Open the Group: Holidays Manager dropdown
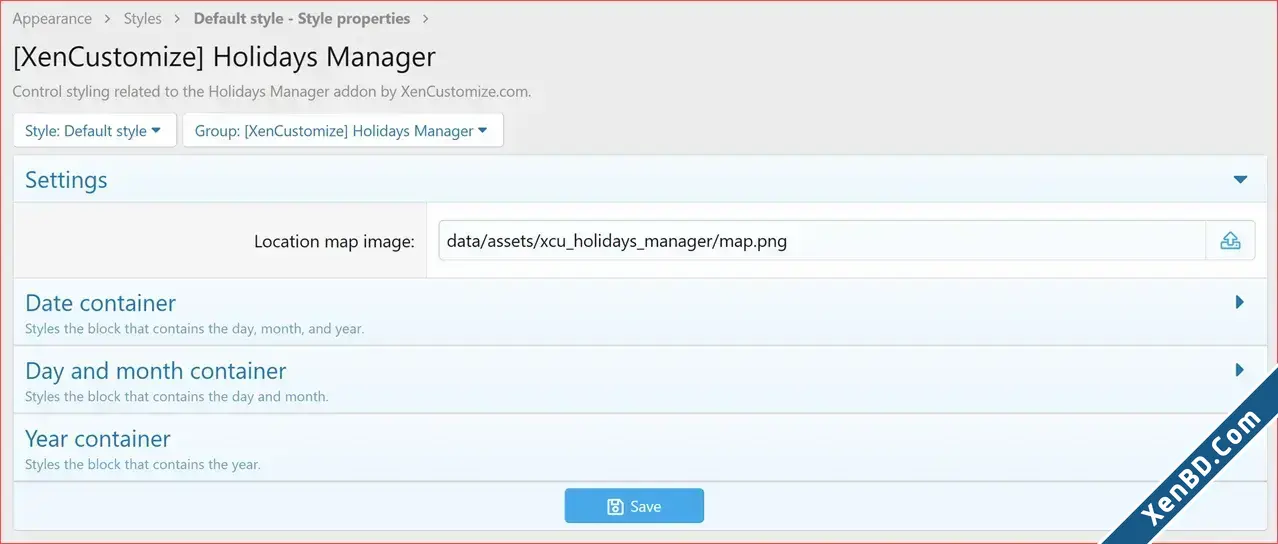The width and height of the screenshot is (1278, 544). (343, 130)
